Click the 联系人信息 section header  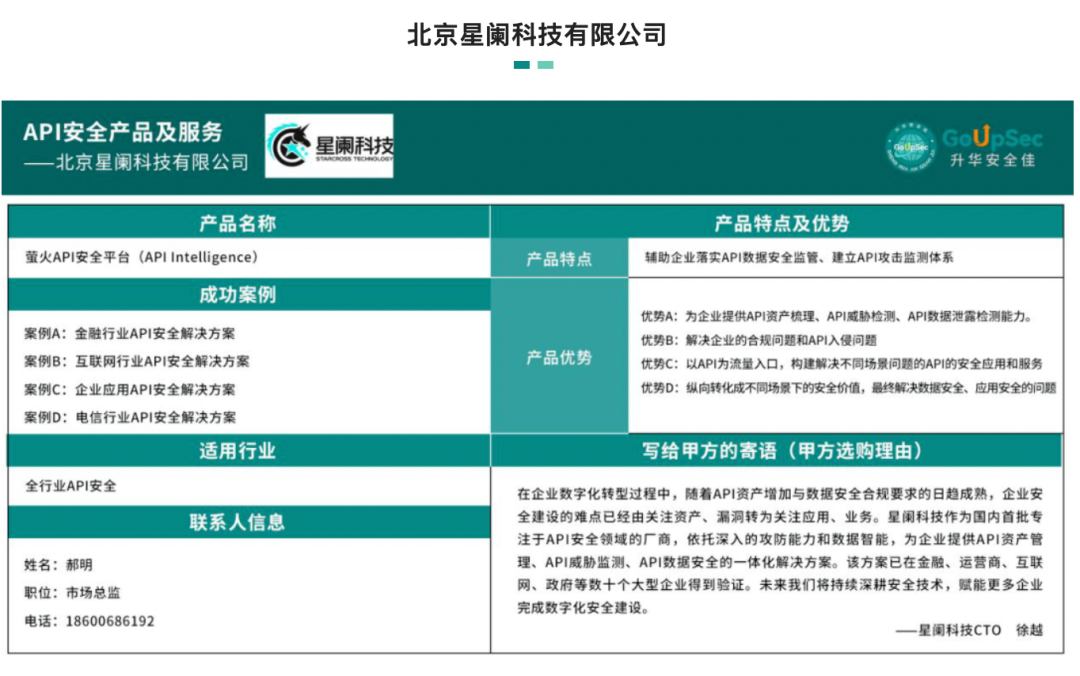click(249, 522)
